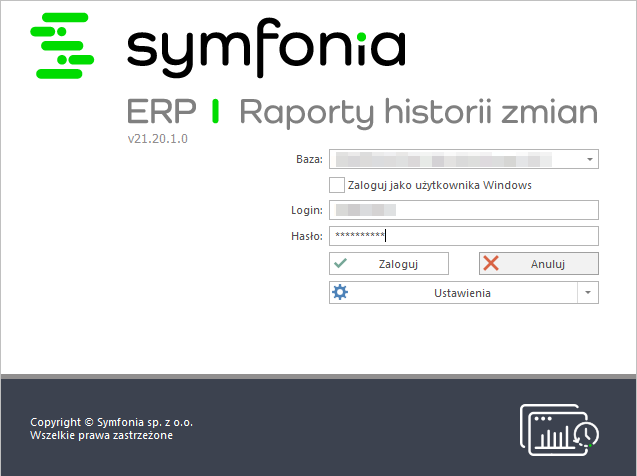This screenshot has width=637, height=476.
Task: Click the green checkmark icon on Zaloguj
Action: point(340,264)
